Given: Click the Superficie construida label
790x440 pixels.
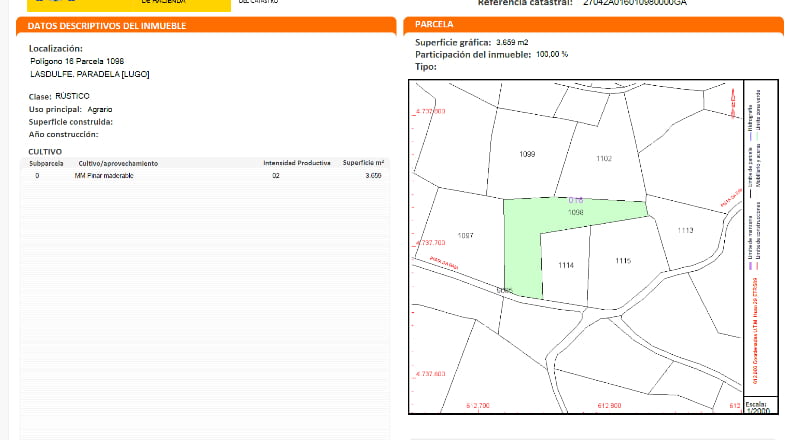Looking at the screenshot, I should (71, 122).
